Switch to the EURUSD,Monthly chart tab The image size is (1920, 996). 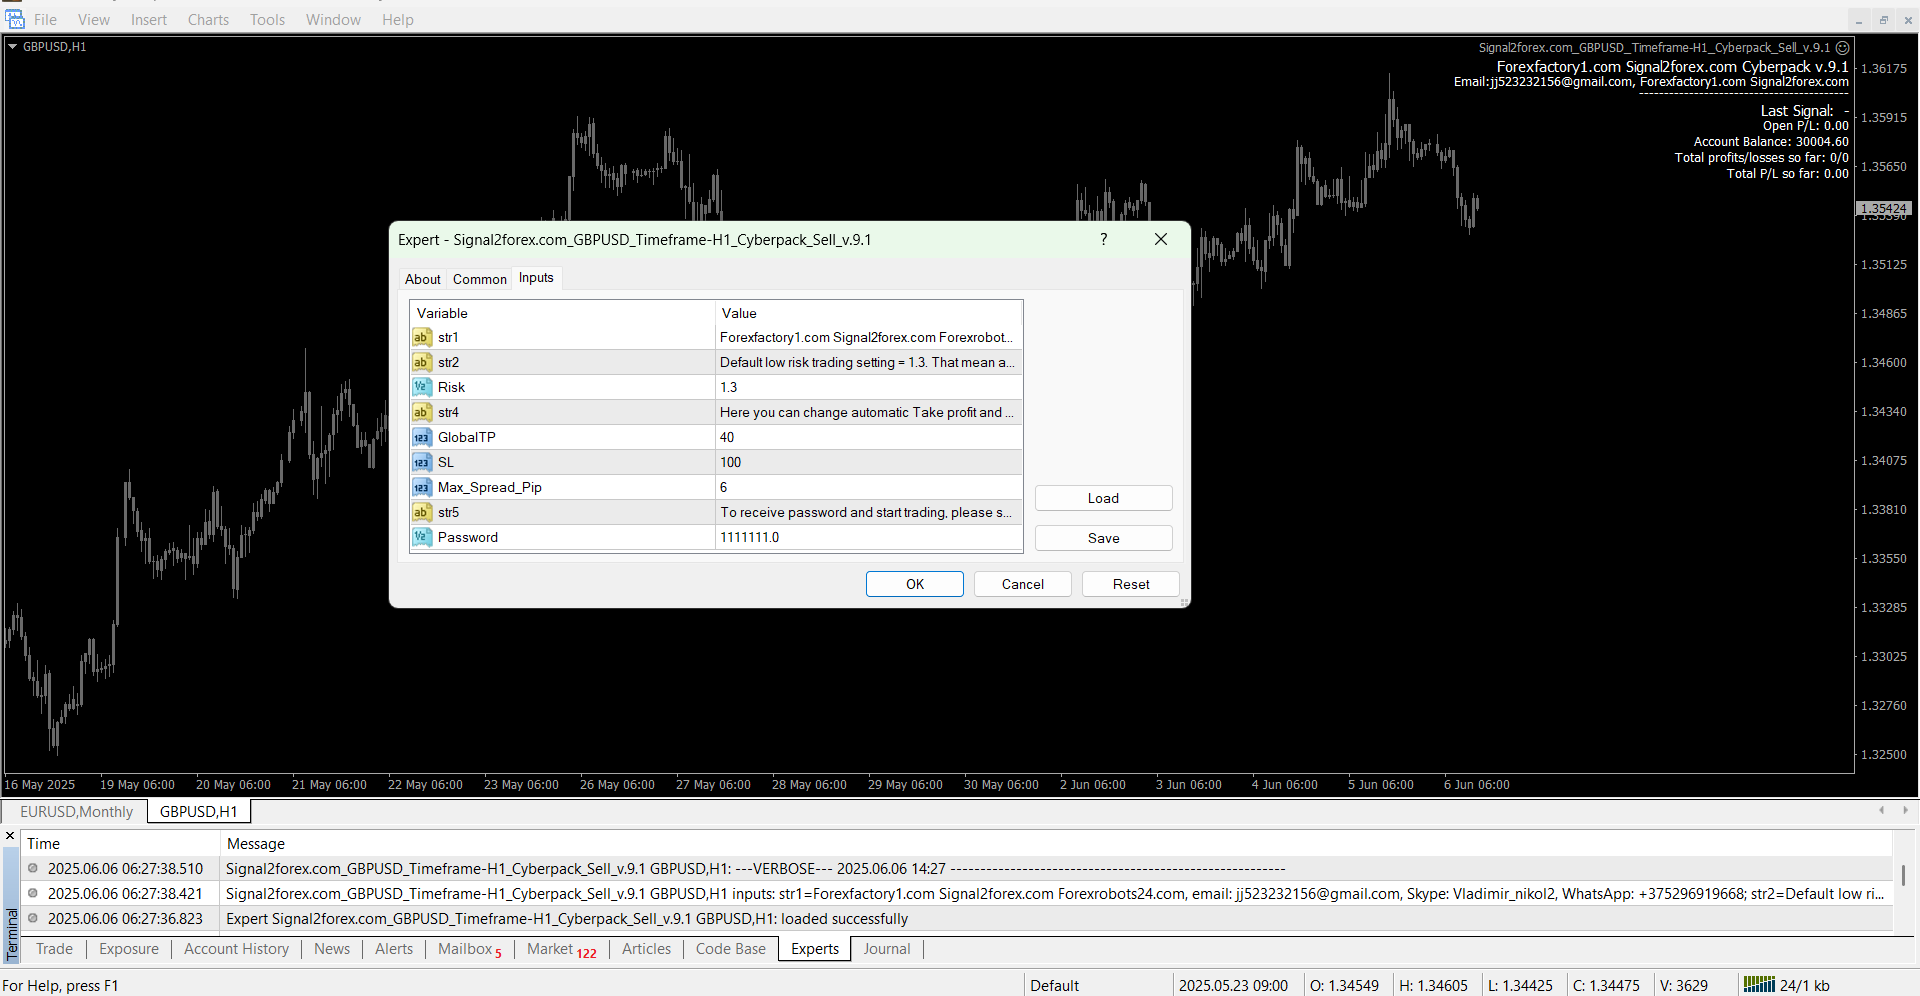click(76, 812)
